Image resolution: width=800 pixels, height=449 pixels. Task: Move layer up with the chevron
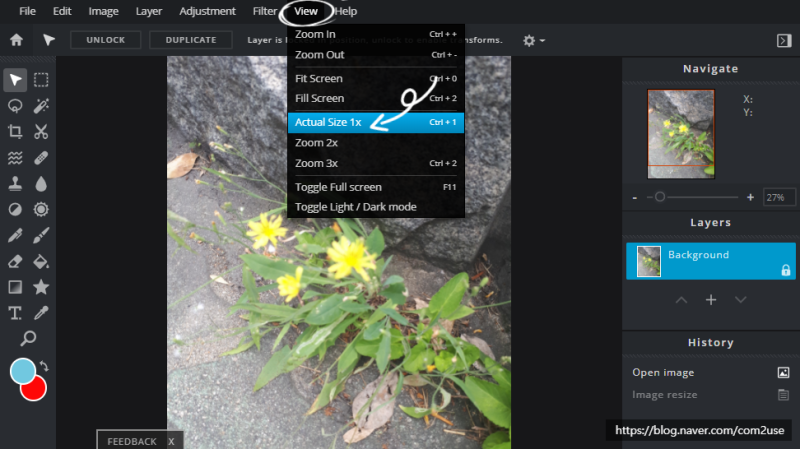point(681,300)
